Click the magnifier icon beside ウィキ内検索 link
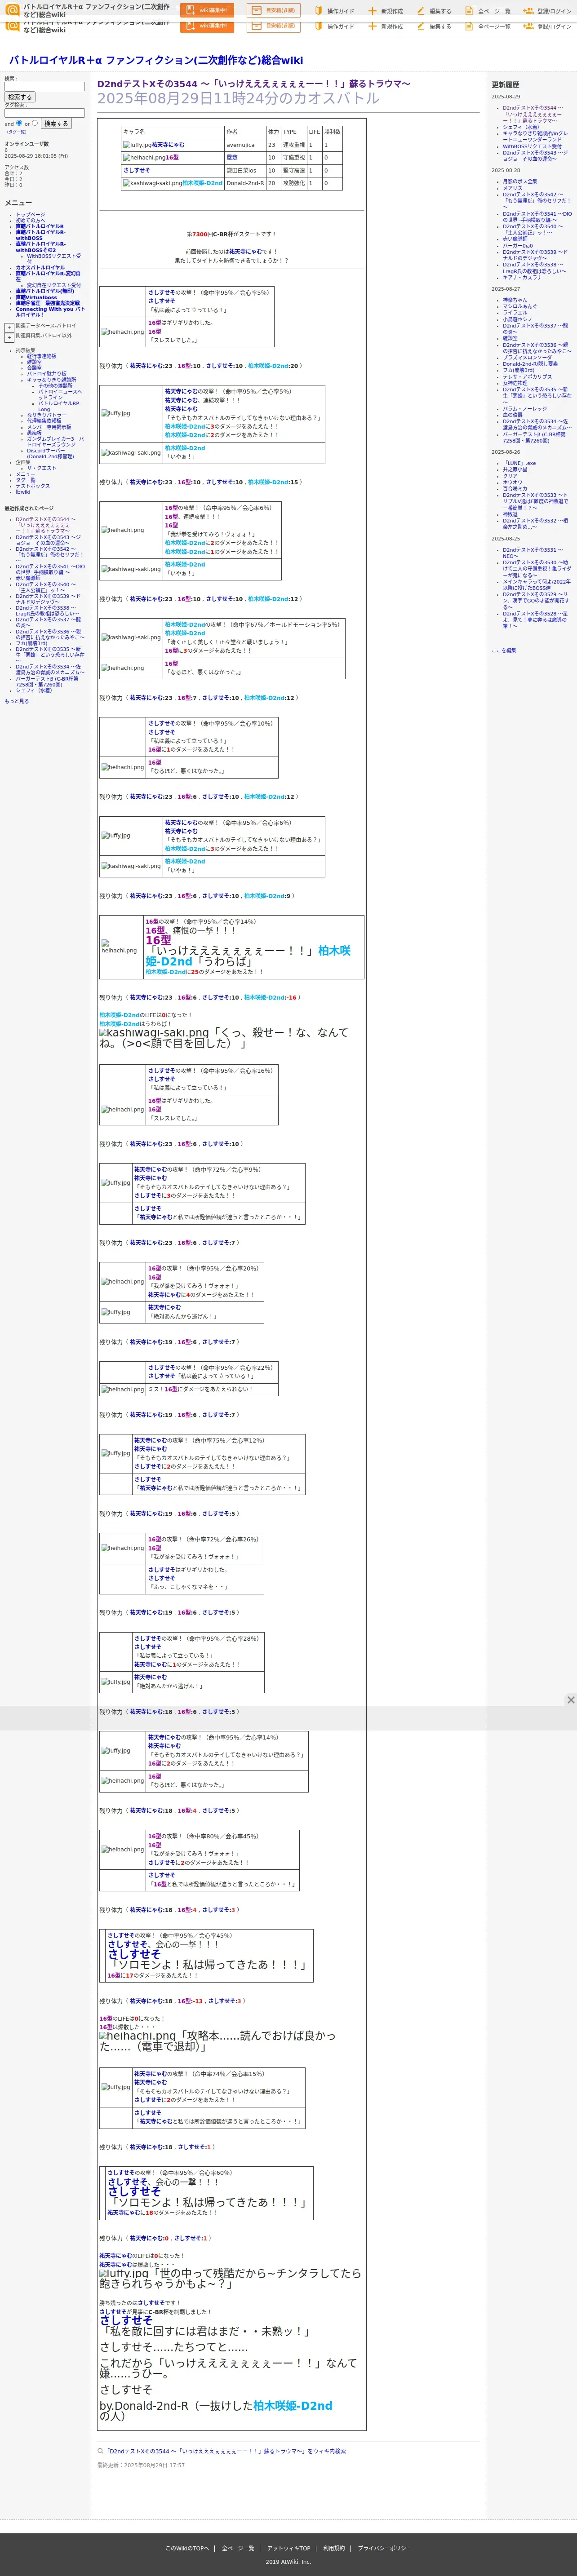The width and height of the screenshot is (577, 2576). pyautogui.click(x=100, y=2451)
